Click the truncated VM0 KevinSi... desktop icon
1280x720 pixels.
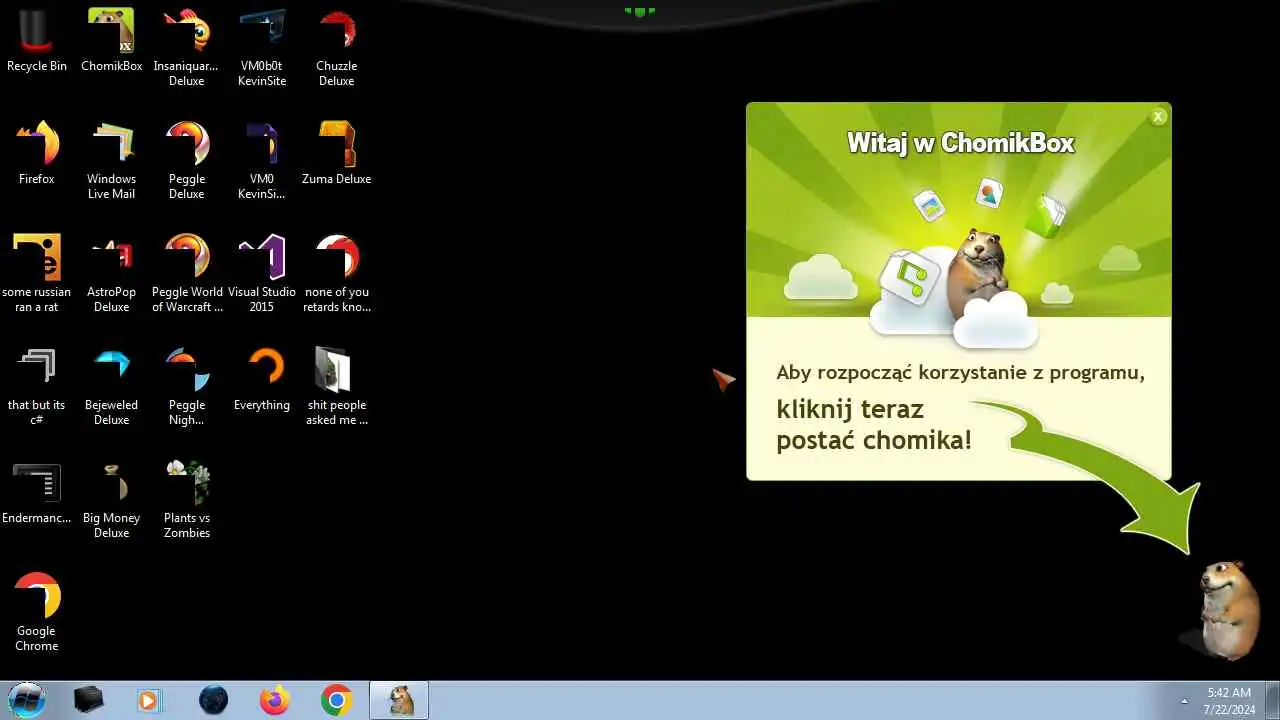click(262, 161)
